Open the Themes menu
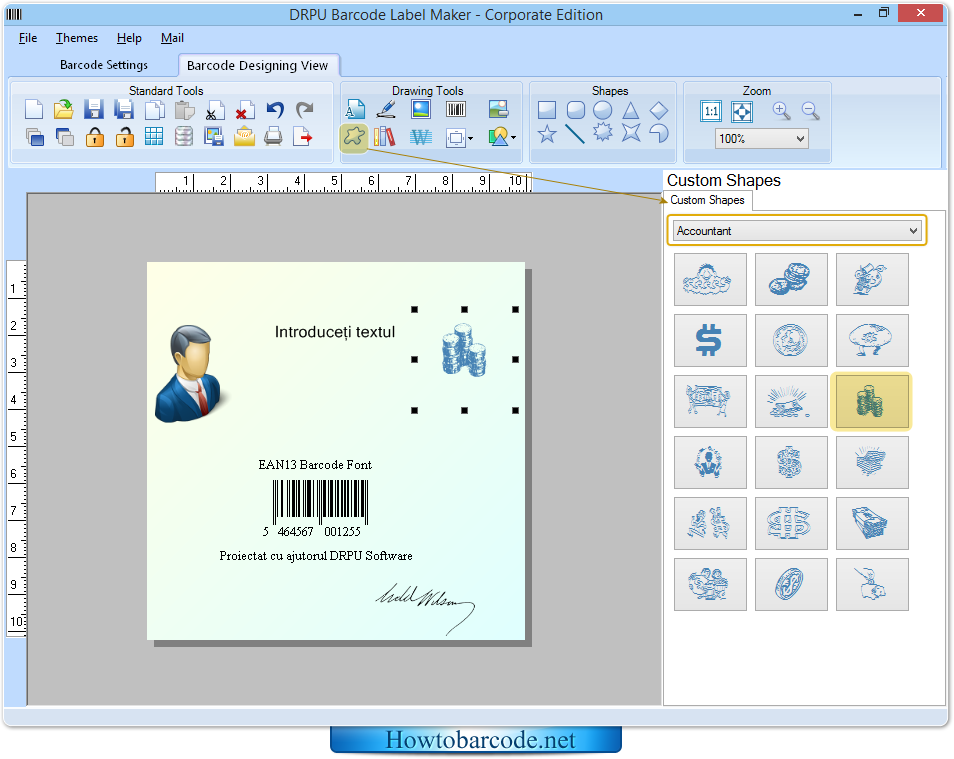 77,38
